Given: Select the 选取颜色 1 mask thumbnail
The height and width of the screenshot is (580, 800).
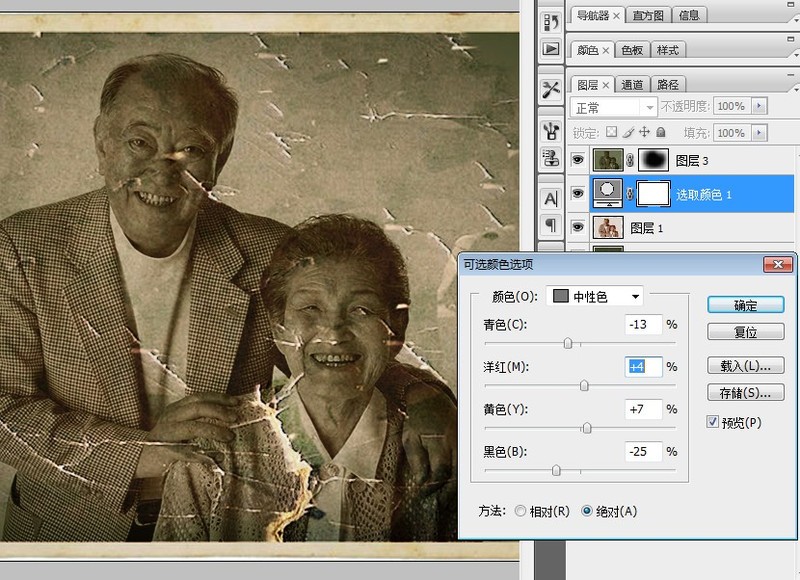Looking at the screenshot, I should [x=654, y=194].
